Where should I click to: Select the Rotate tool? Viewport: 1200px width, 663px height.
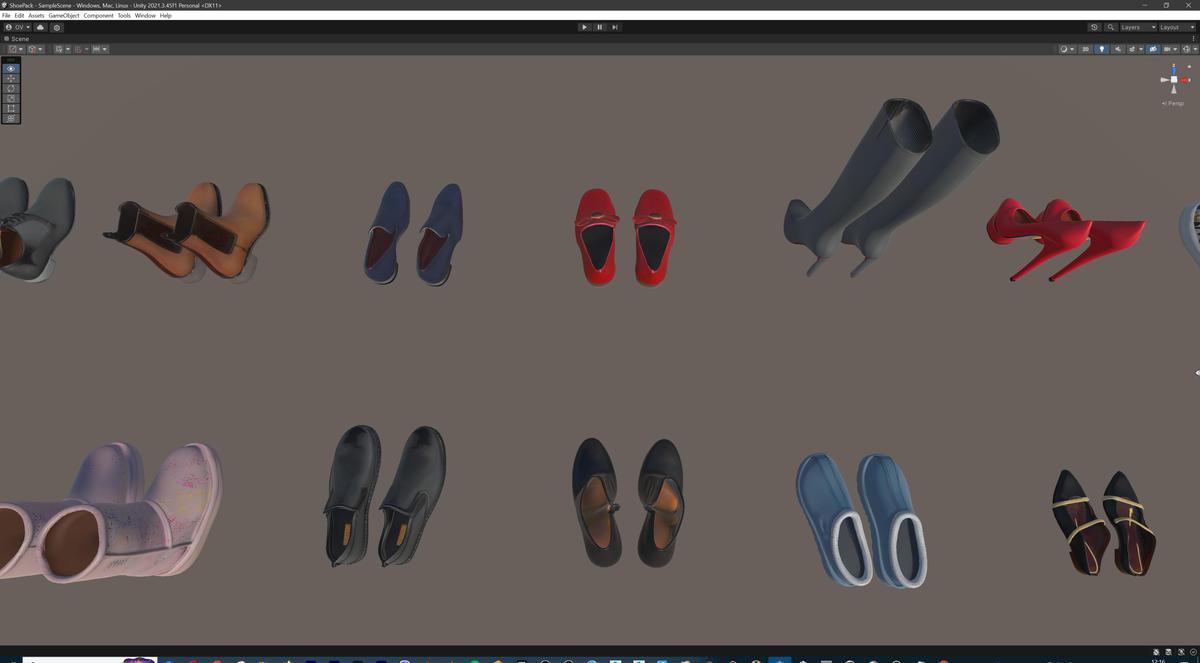[x=10, y=88]
